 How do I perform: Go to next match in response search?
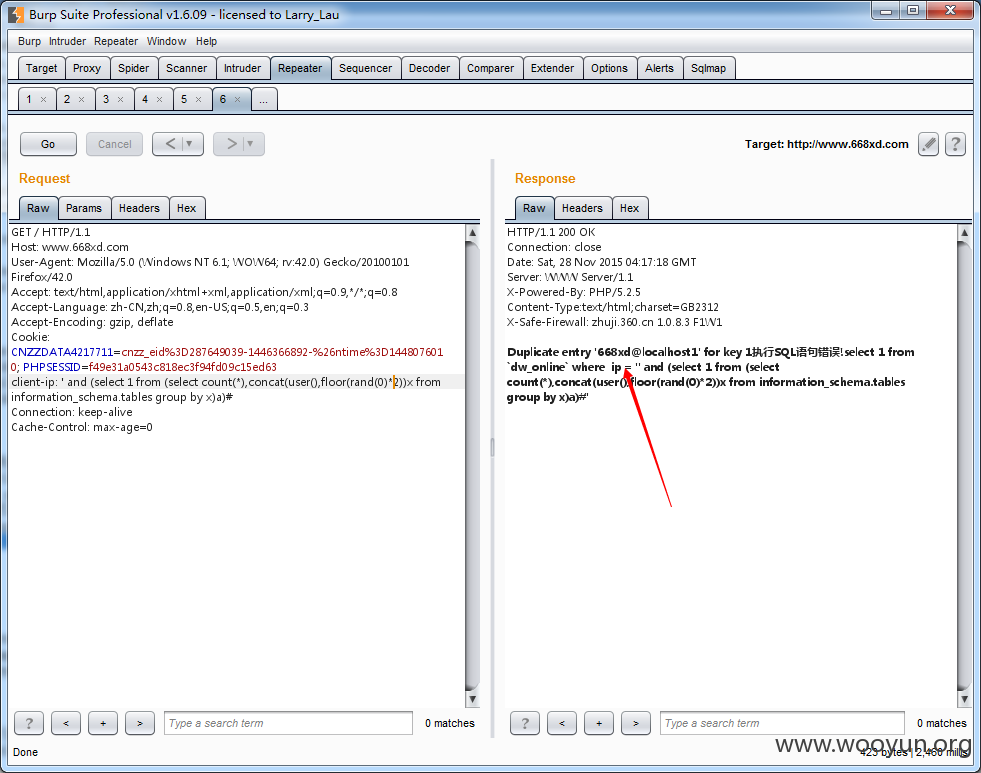pyautogui.click(x=635, y=723)
